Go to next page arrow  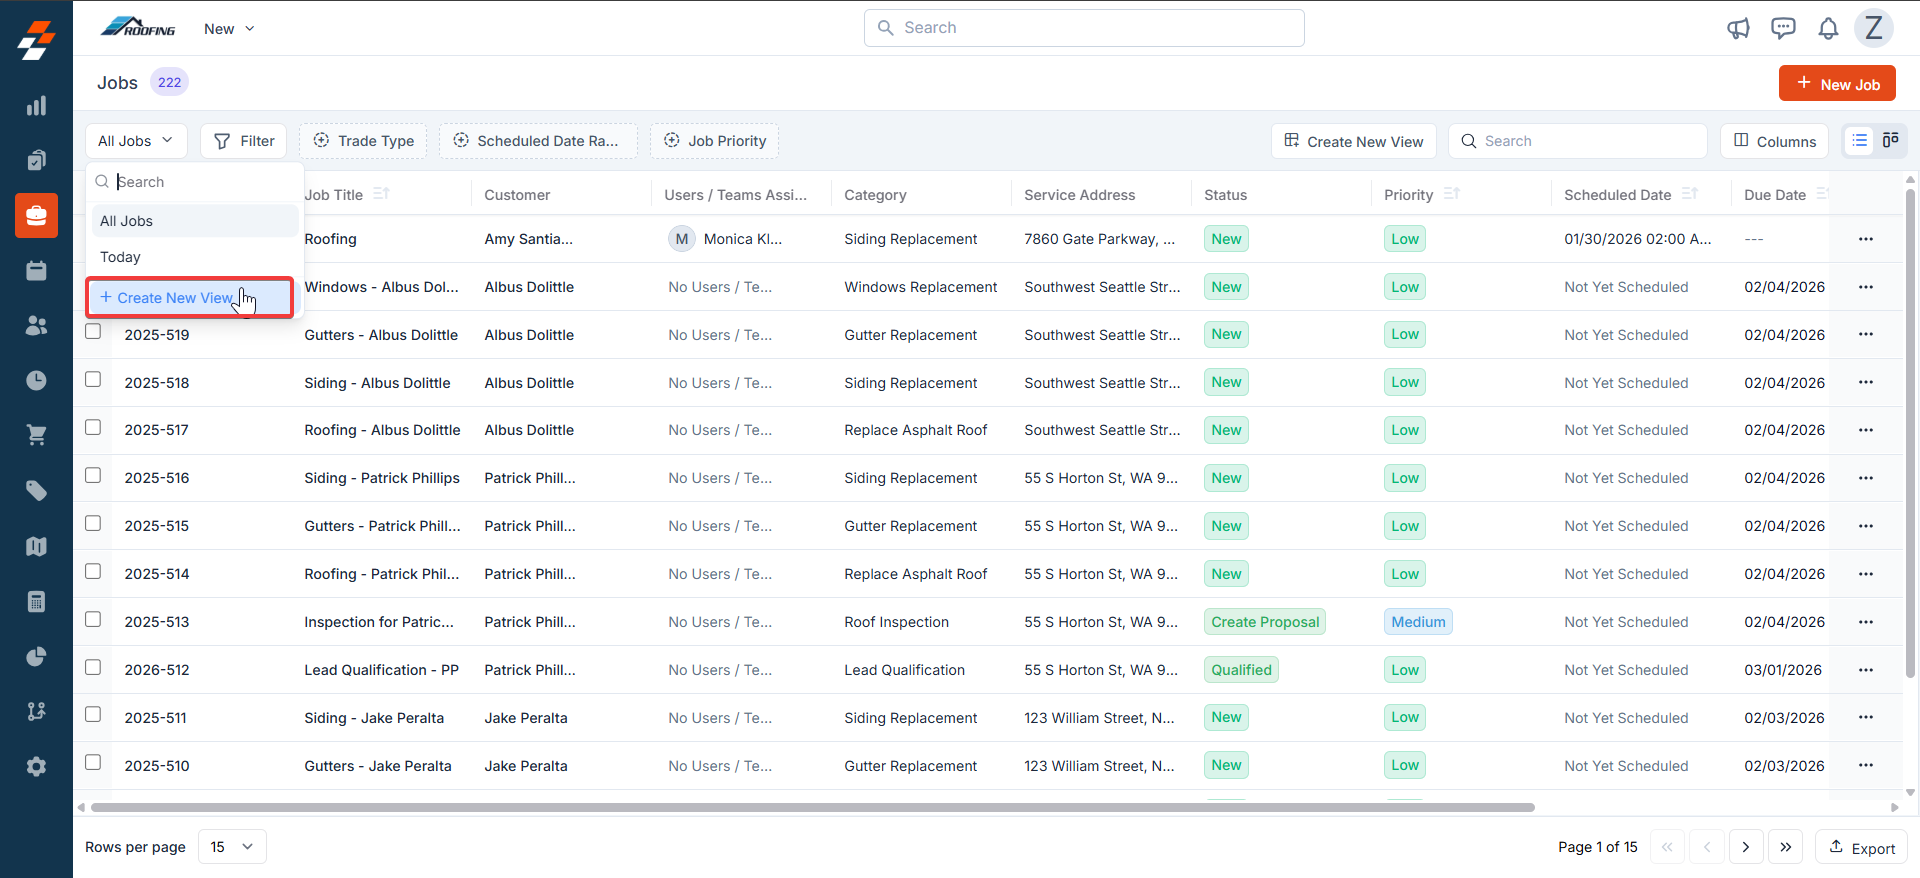click(x=1746, y=847)
